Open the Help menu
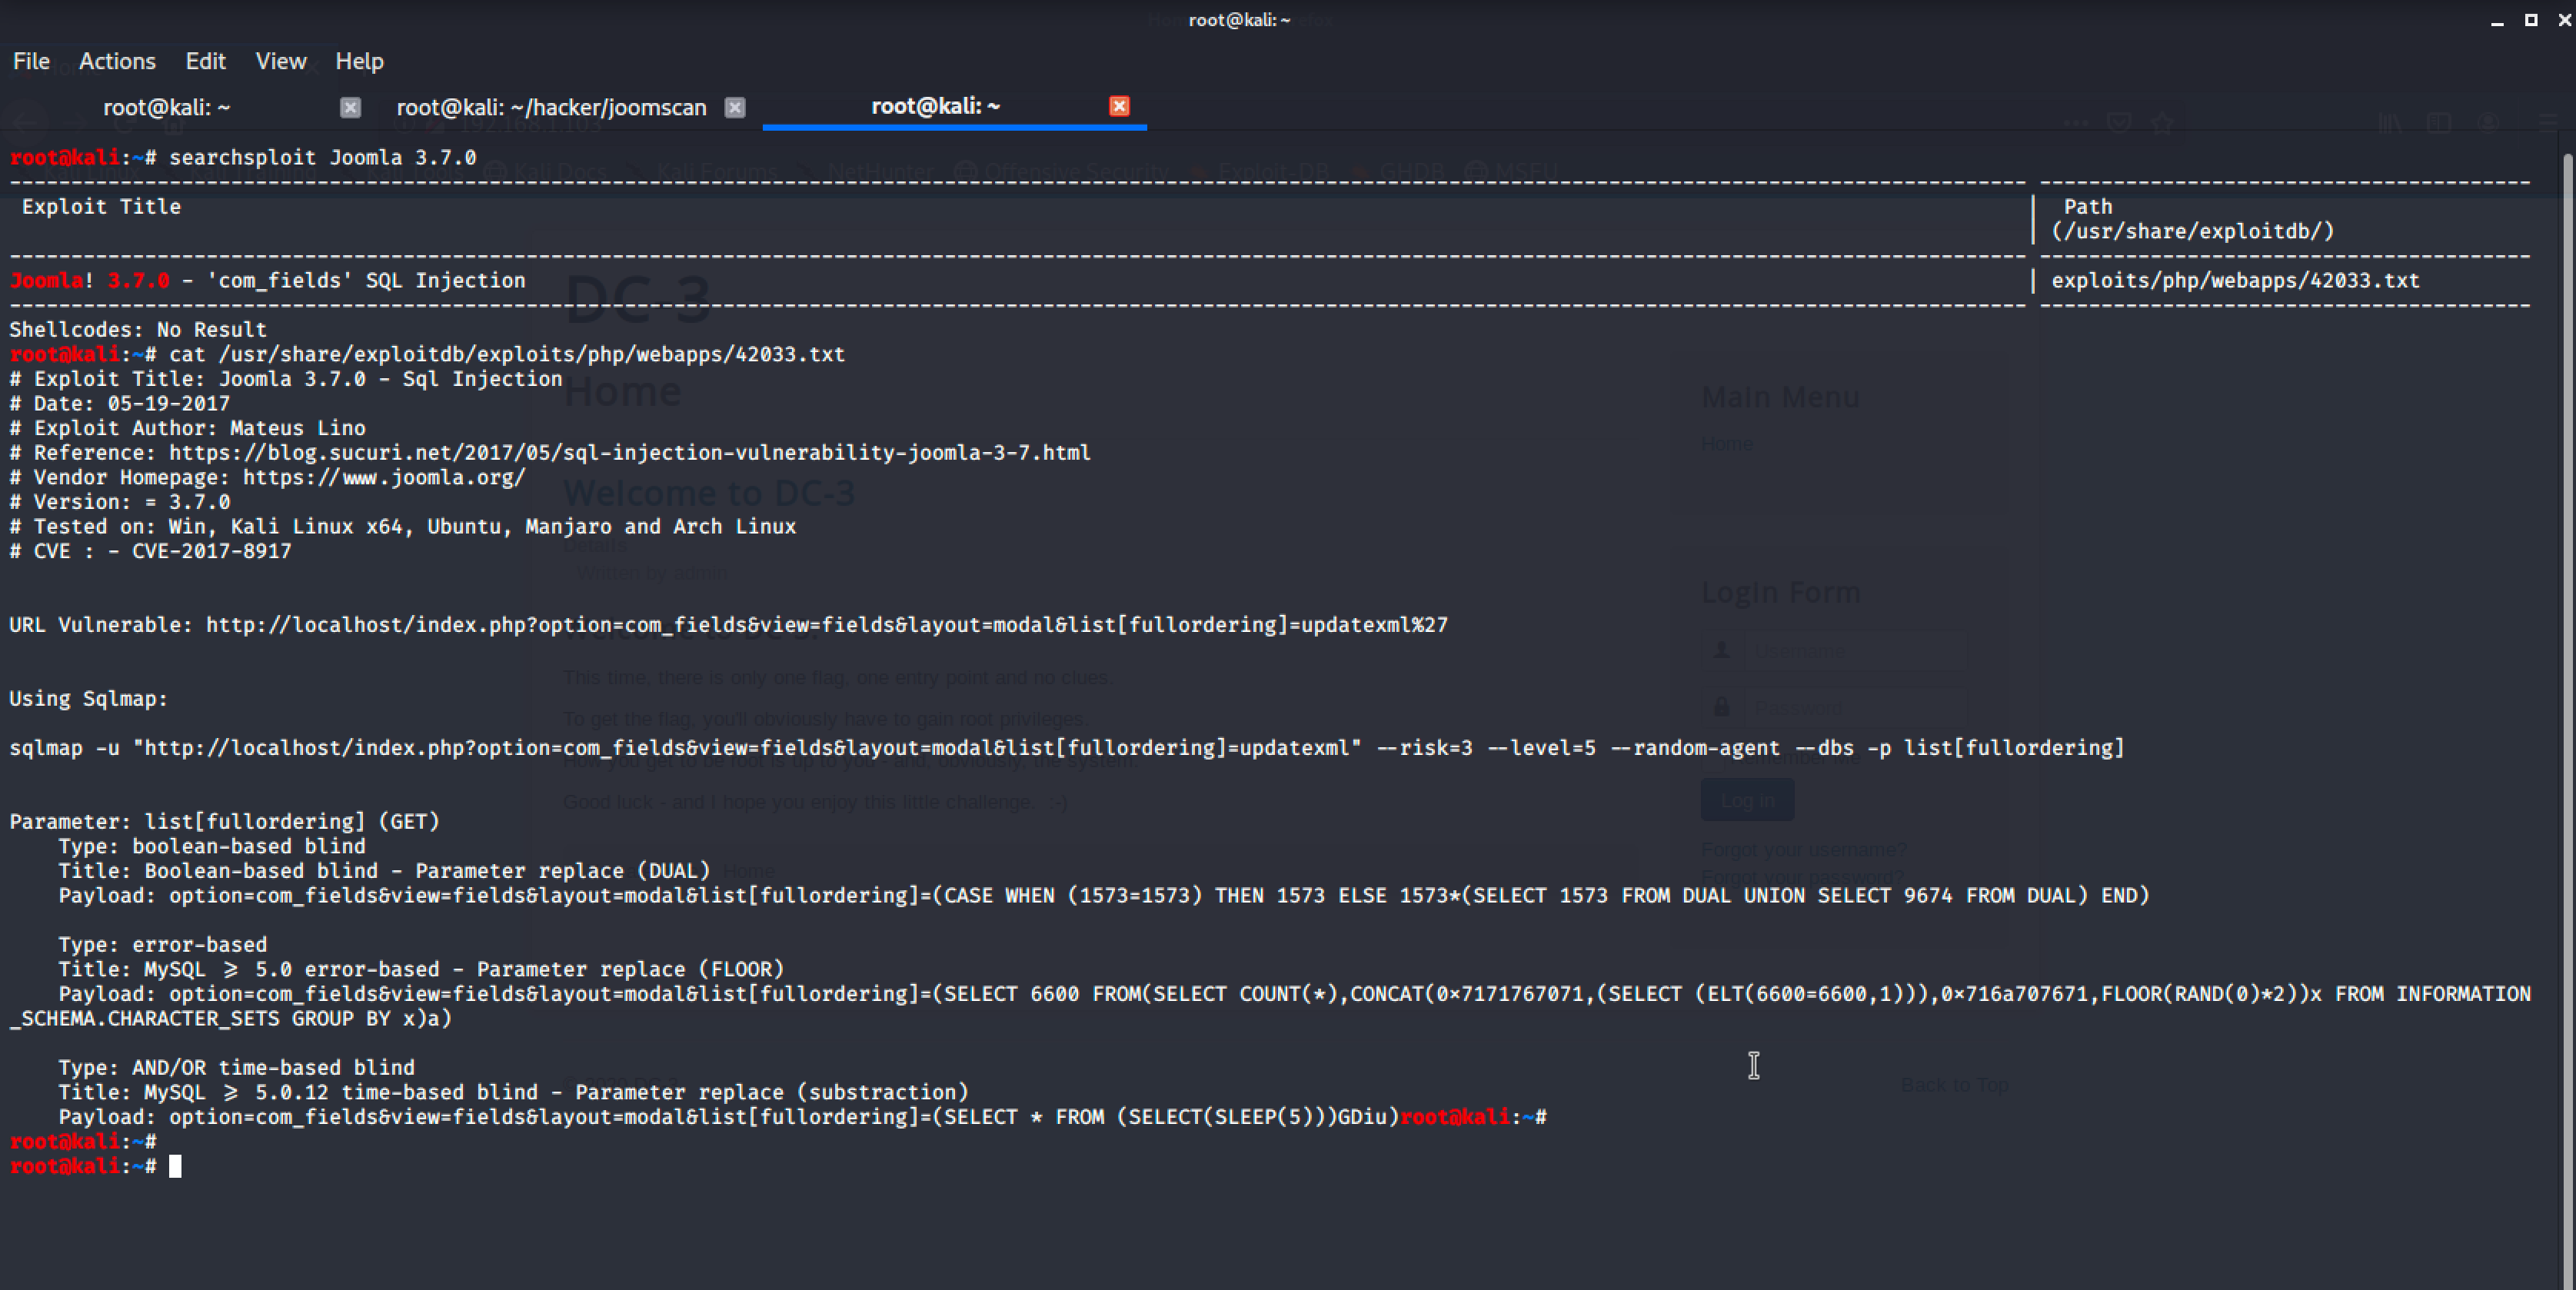This screenshot has height=1290, width=2576. click(x=359, y=61)
